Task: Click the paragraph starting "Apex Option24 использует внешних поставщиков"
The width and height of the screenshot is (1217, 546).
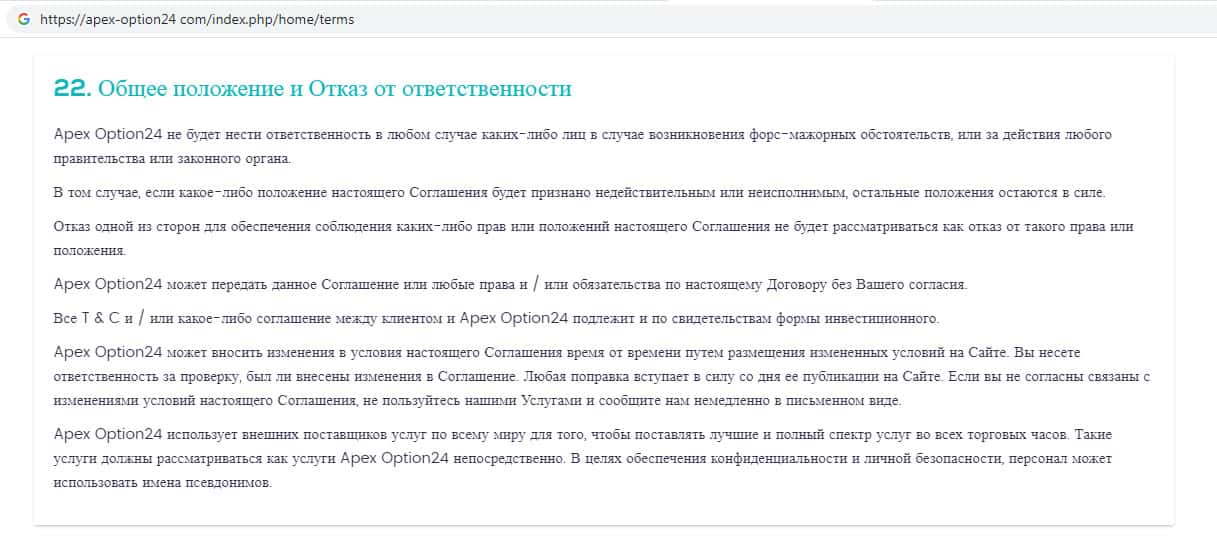Action: 583,458
